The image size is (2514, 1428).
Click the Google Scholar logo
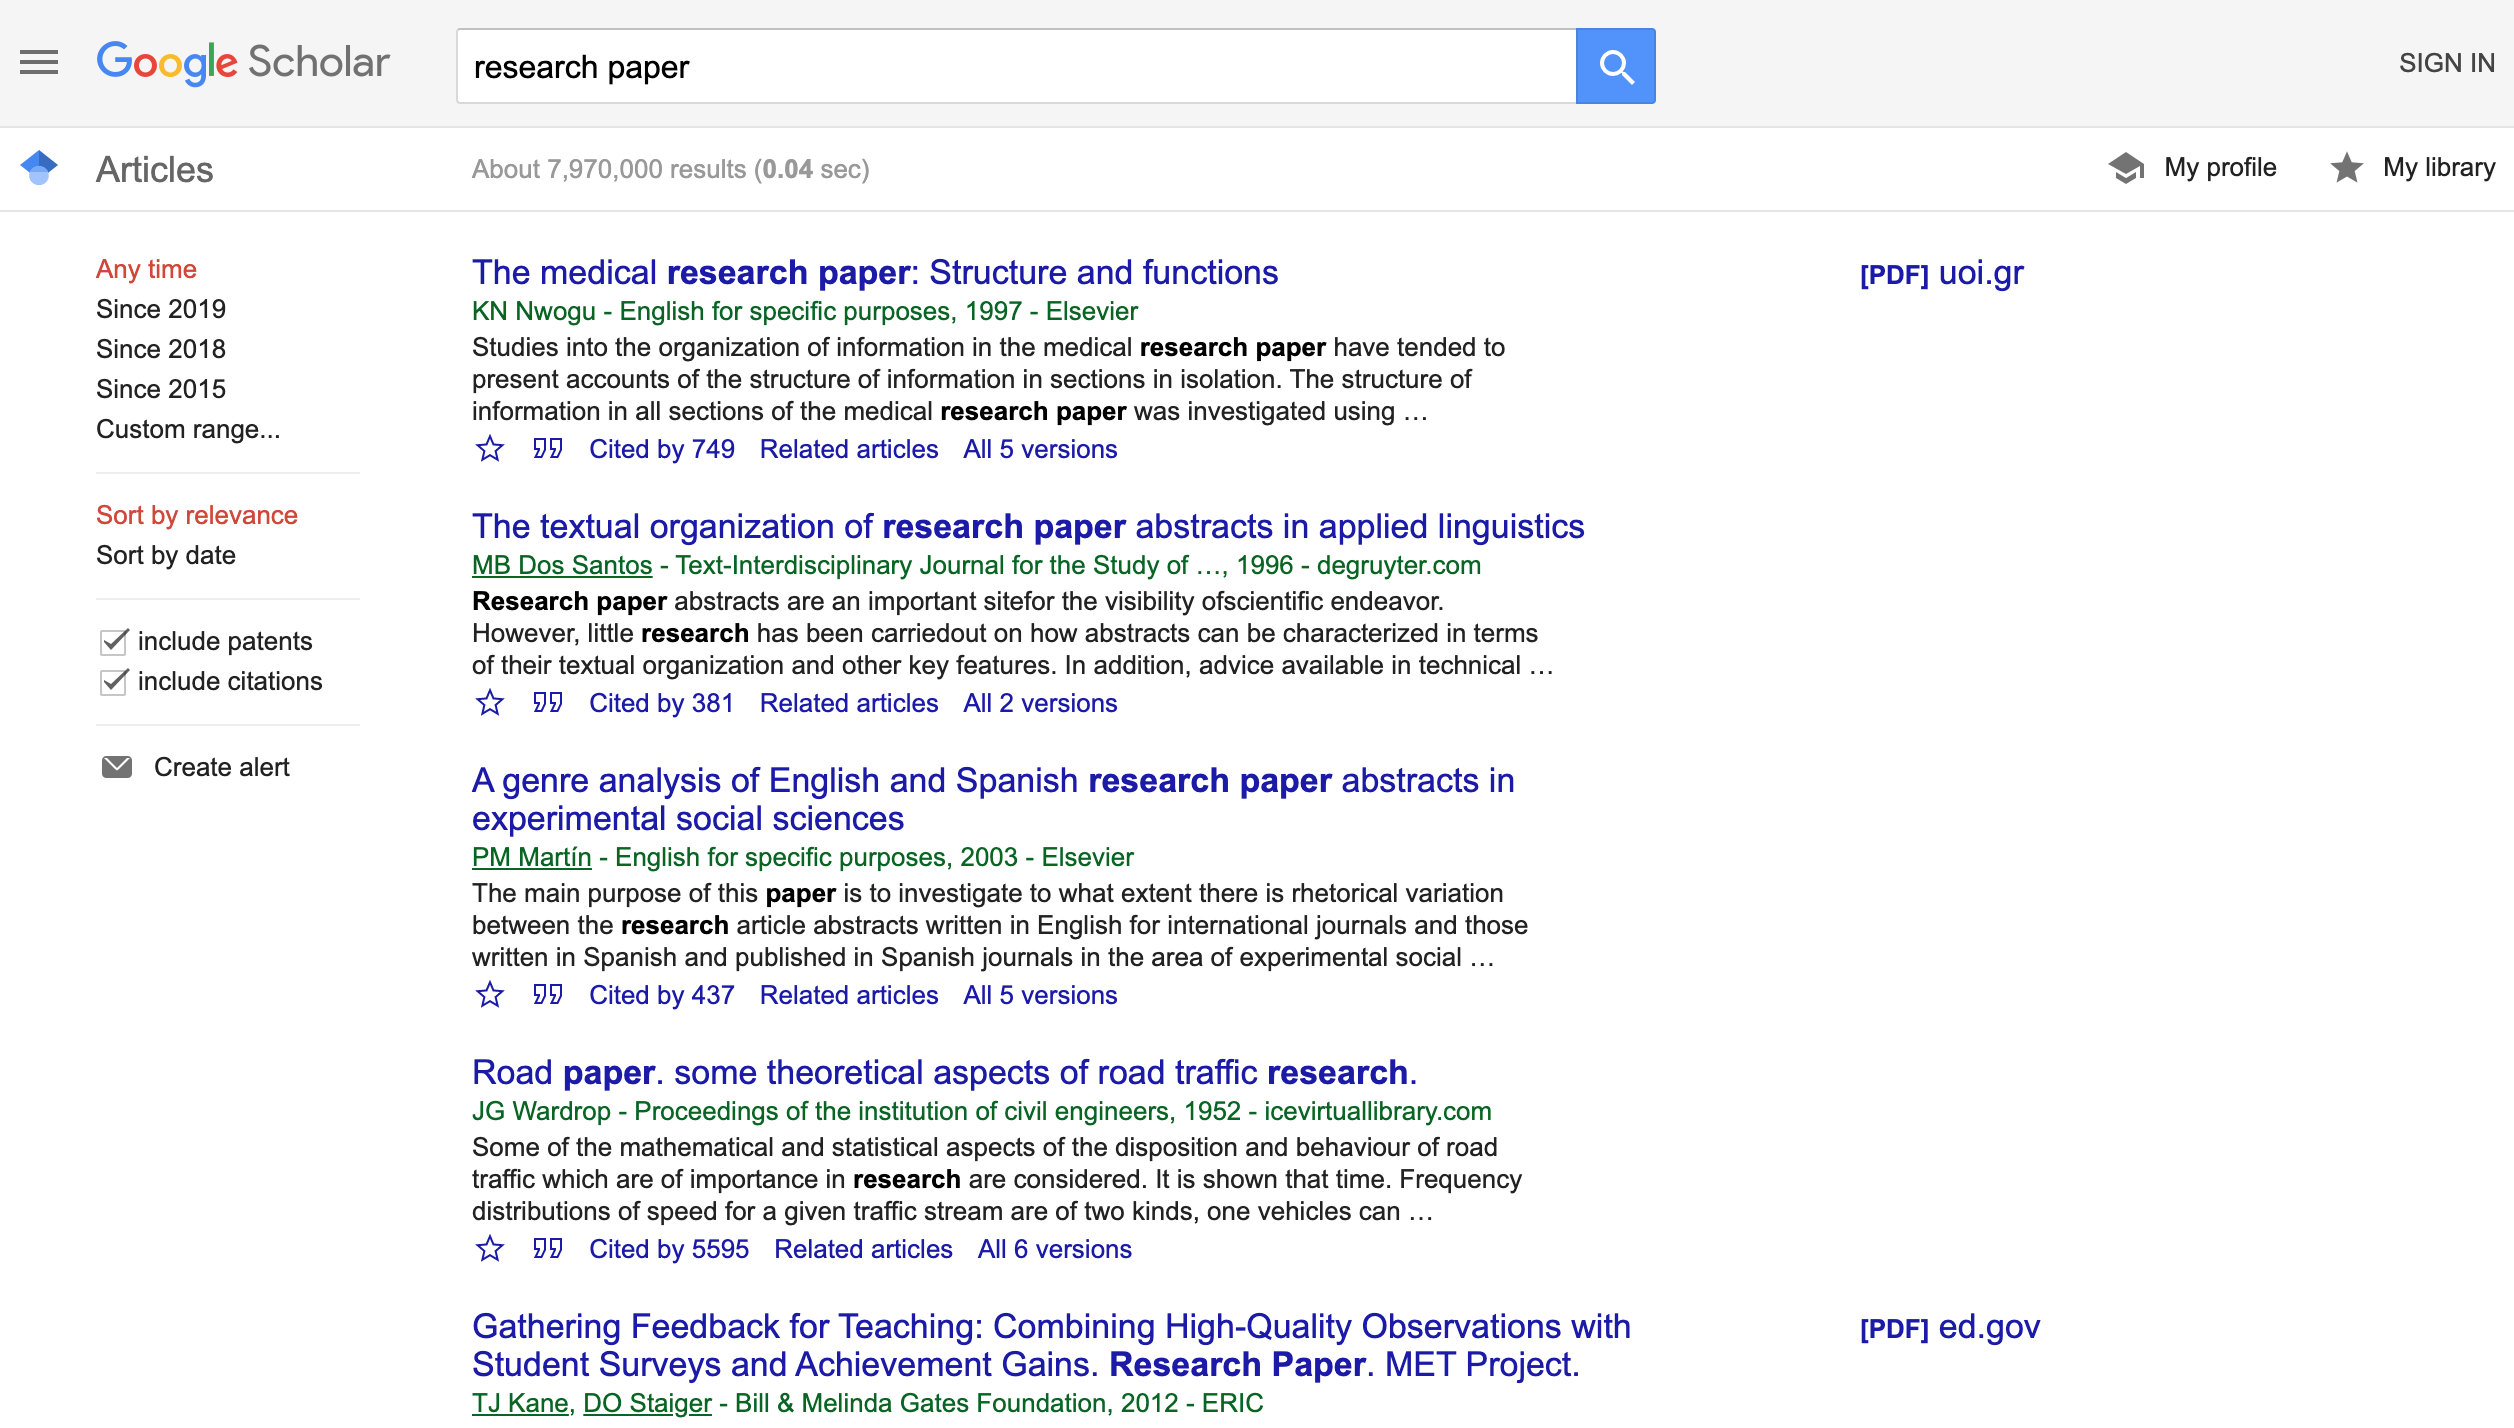[243, 63]
